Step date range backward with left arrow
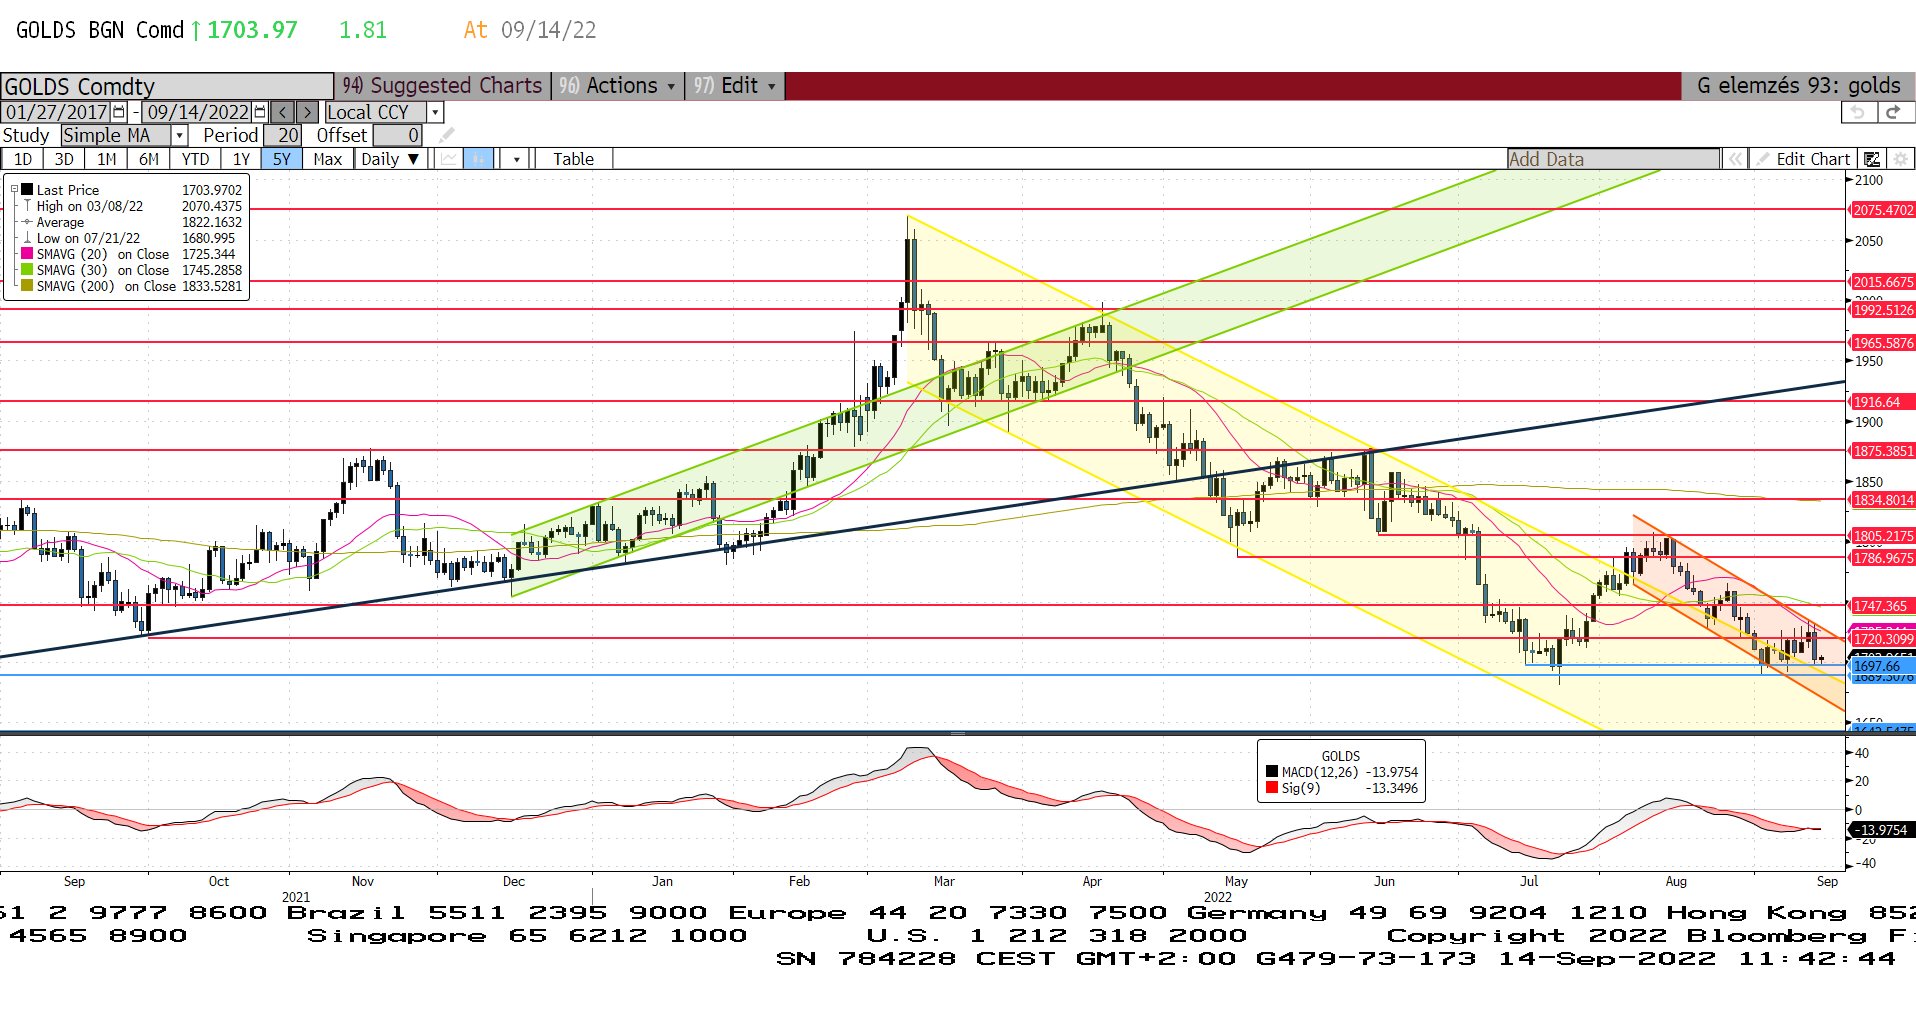The width and height of the screenshot is (1916, 1014). tap(283, 112)
